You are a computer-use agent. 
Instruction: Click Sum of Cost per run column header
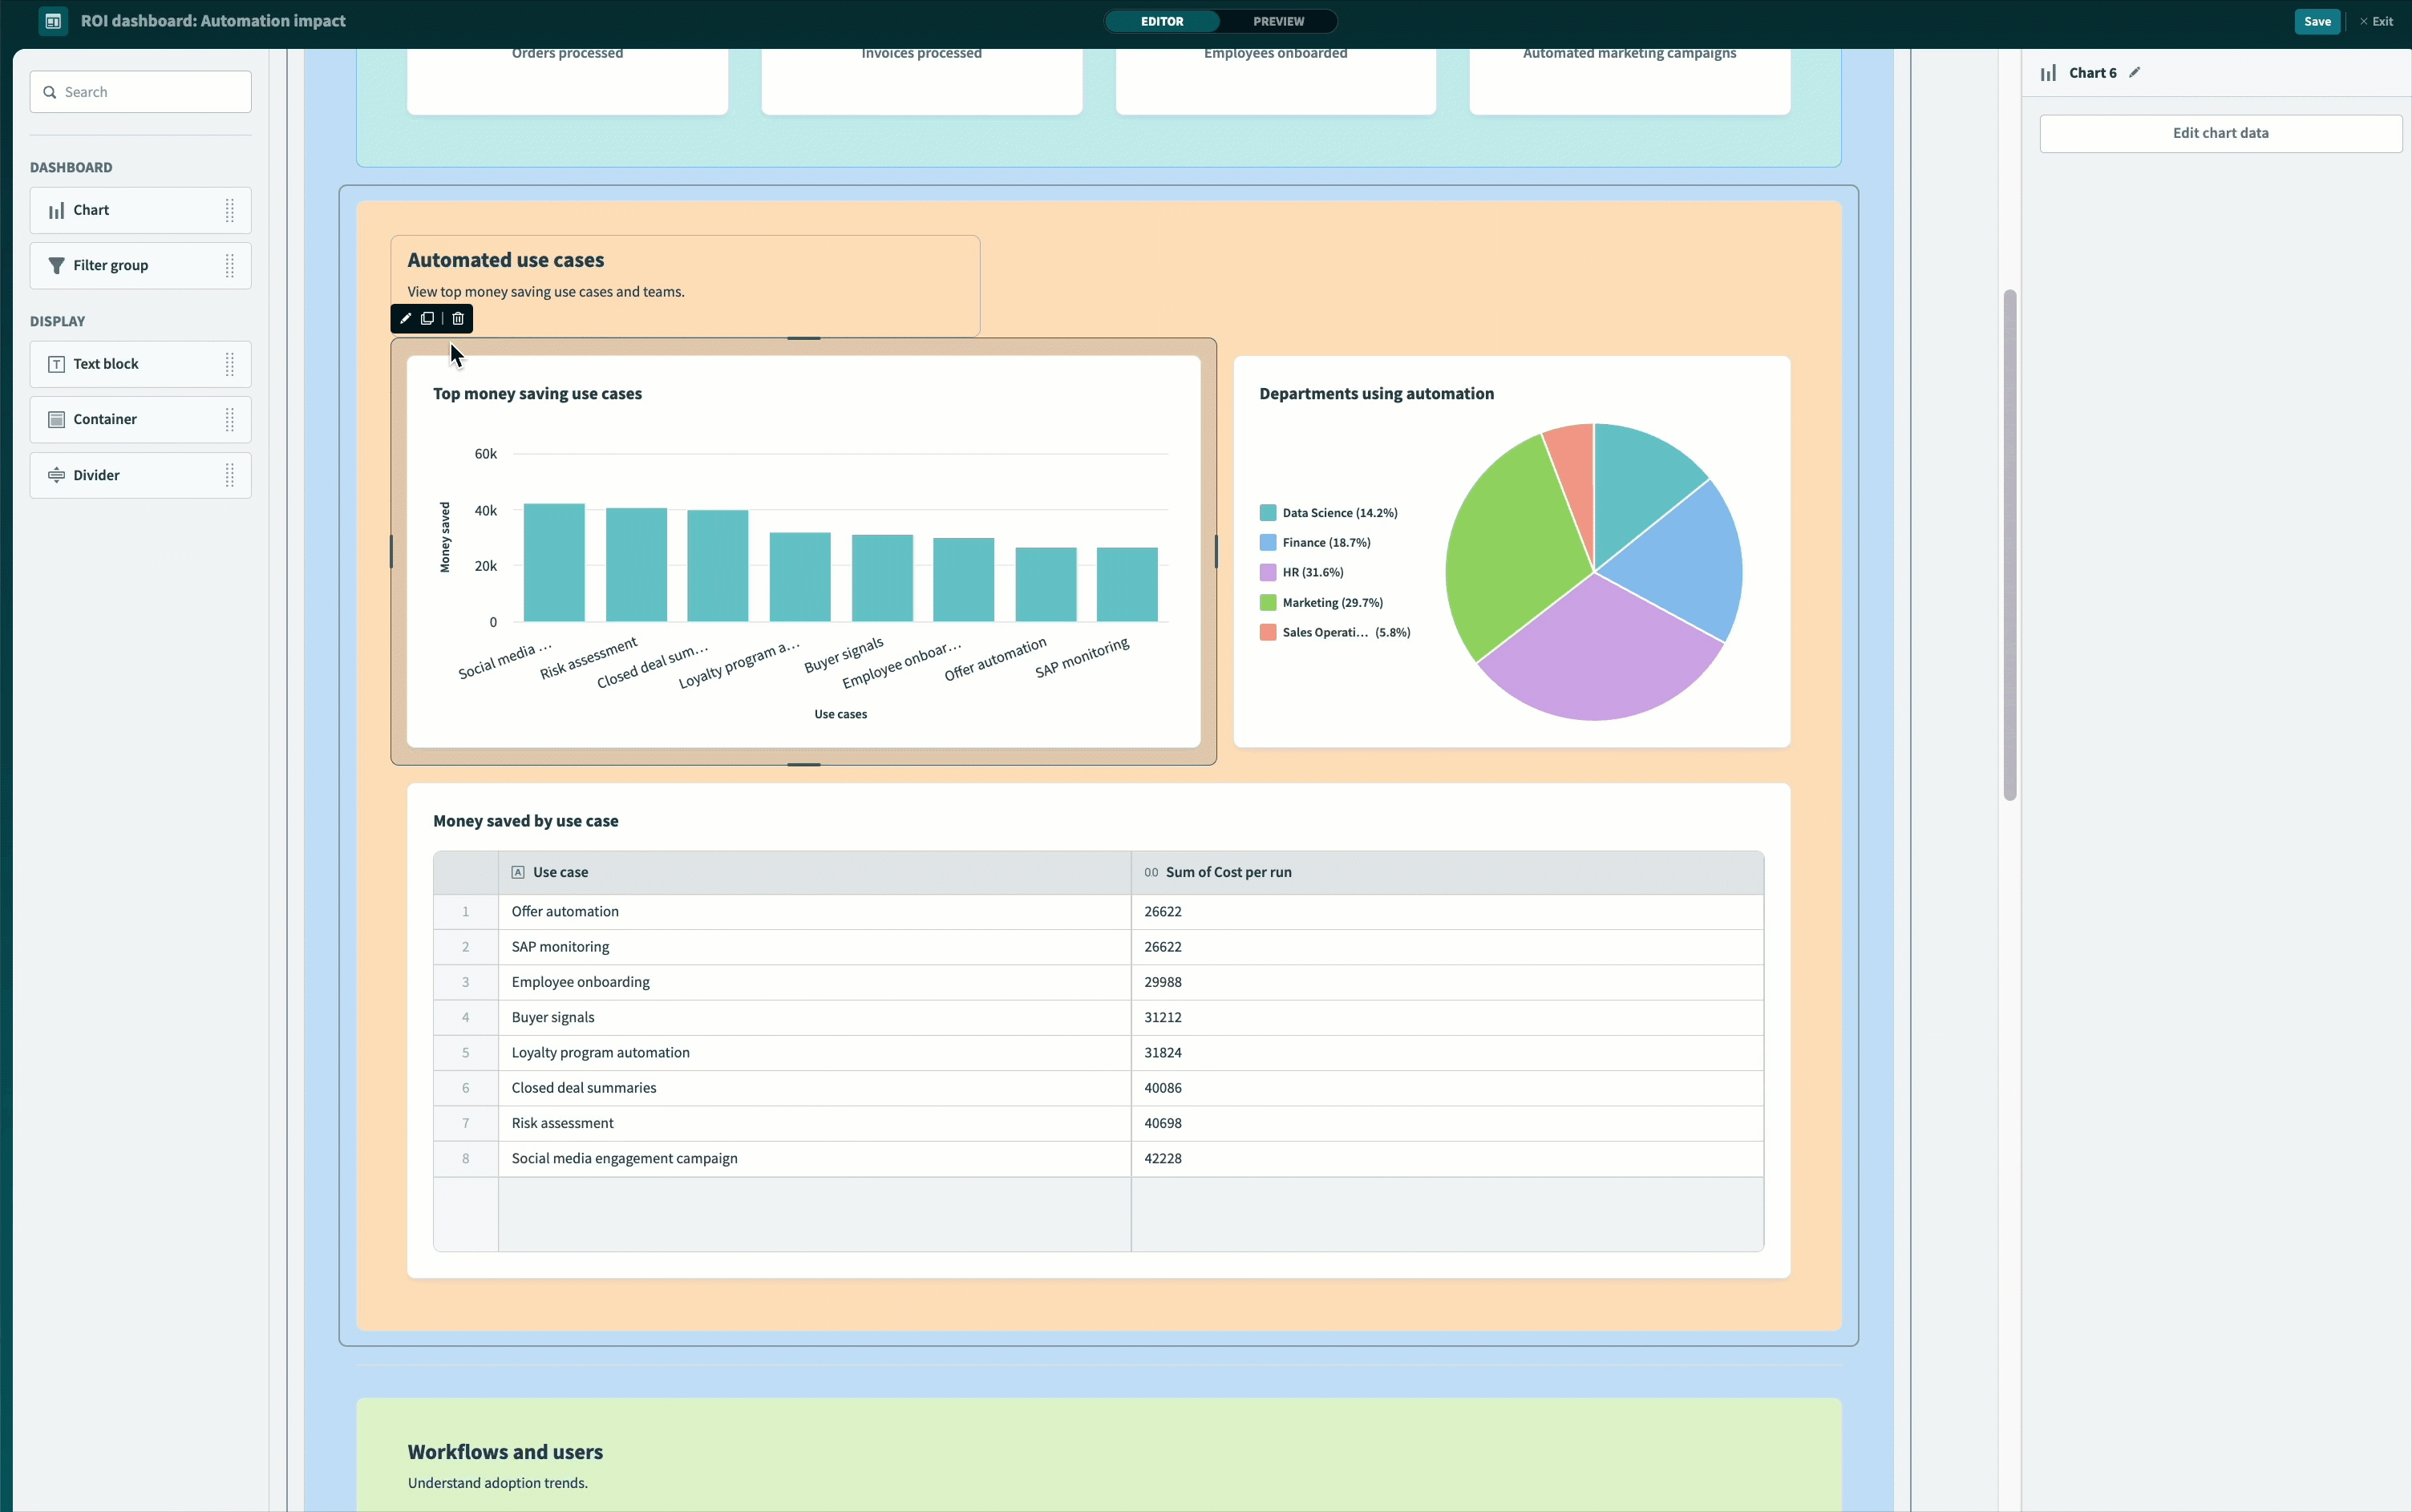coord(1228,872)
